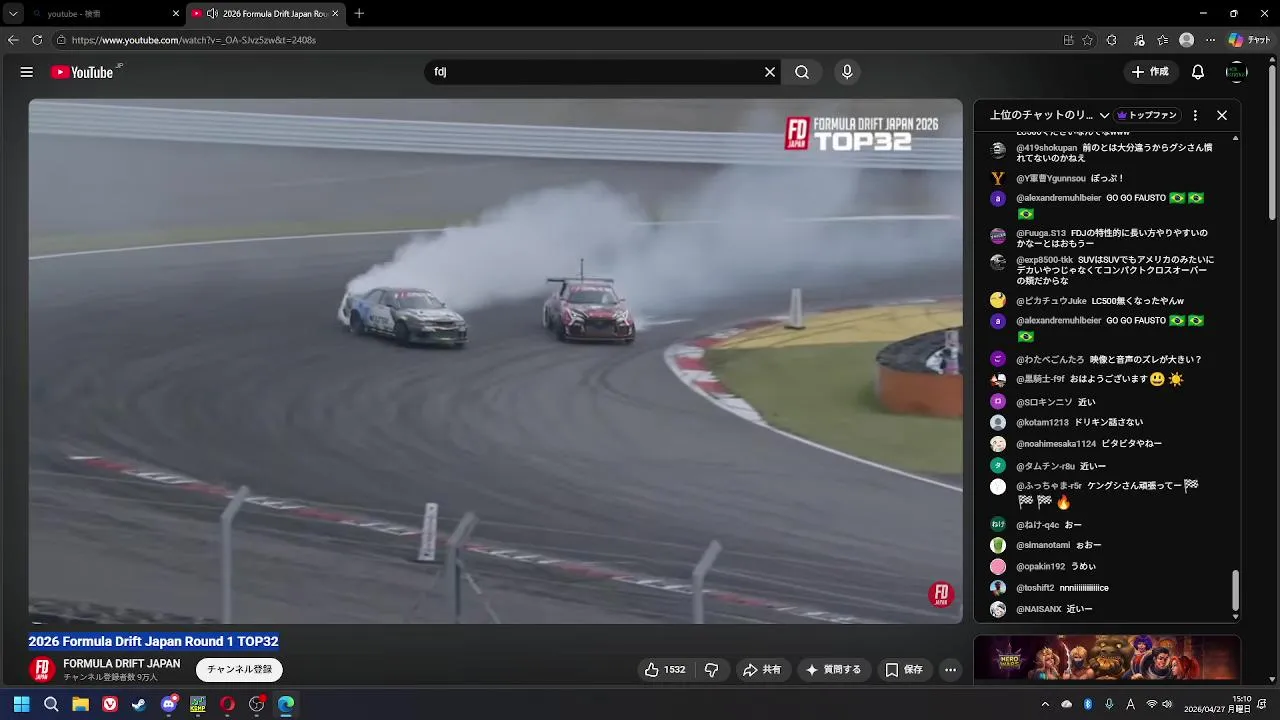This screenshot has height=720, width=1280.
Task: Open tab search dropdown at tab strip
Action: tap(13, 14)
